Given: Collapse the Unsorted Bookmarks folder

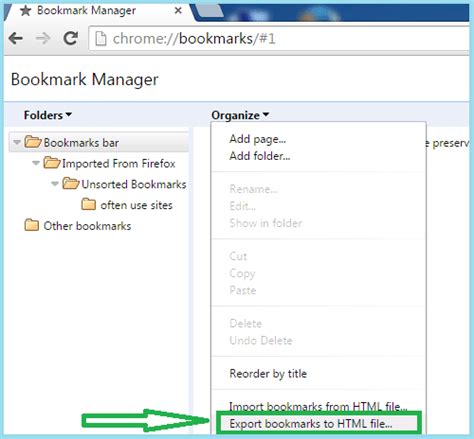Looking at the screenshot, I should pyautogui.click(x=55, y=184).
